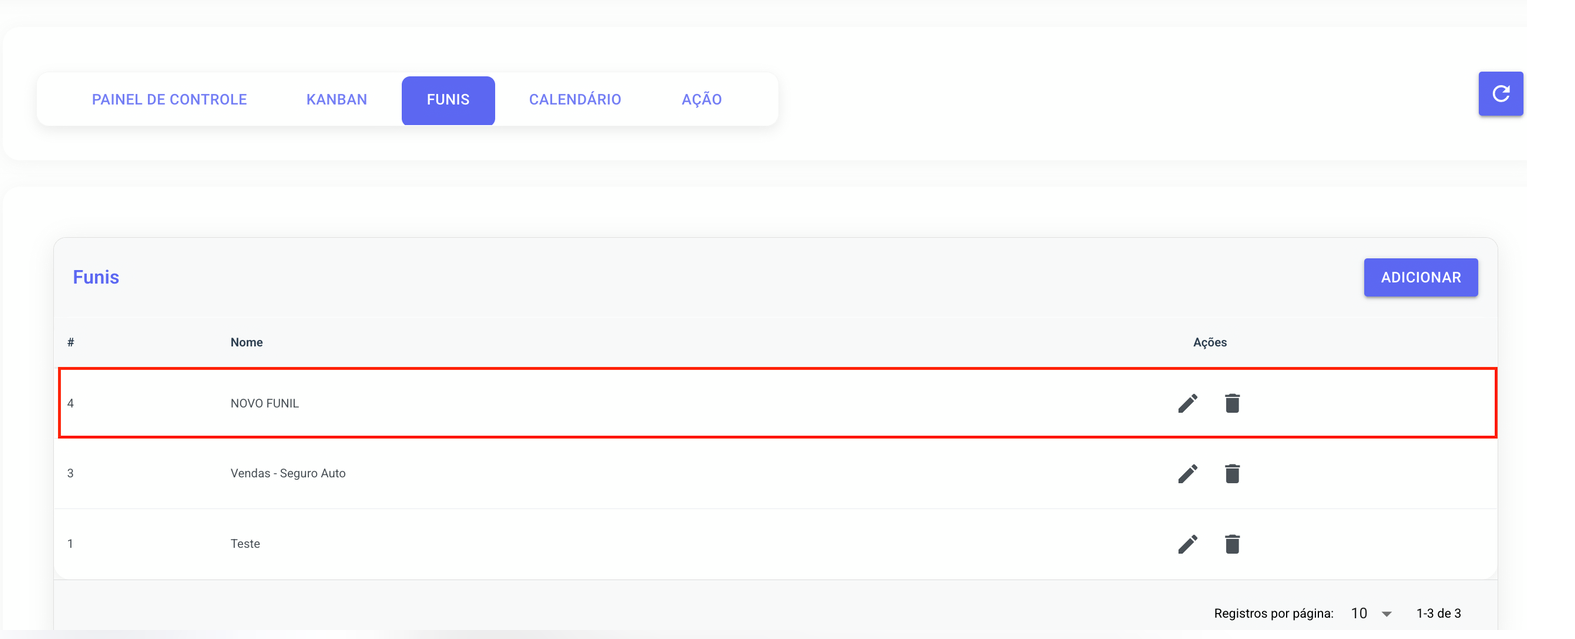Edit the Vendas - Seguro Auto funnel

point(1187,474)
